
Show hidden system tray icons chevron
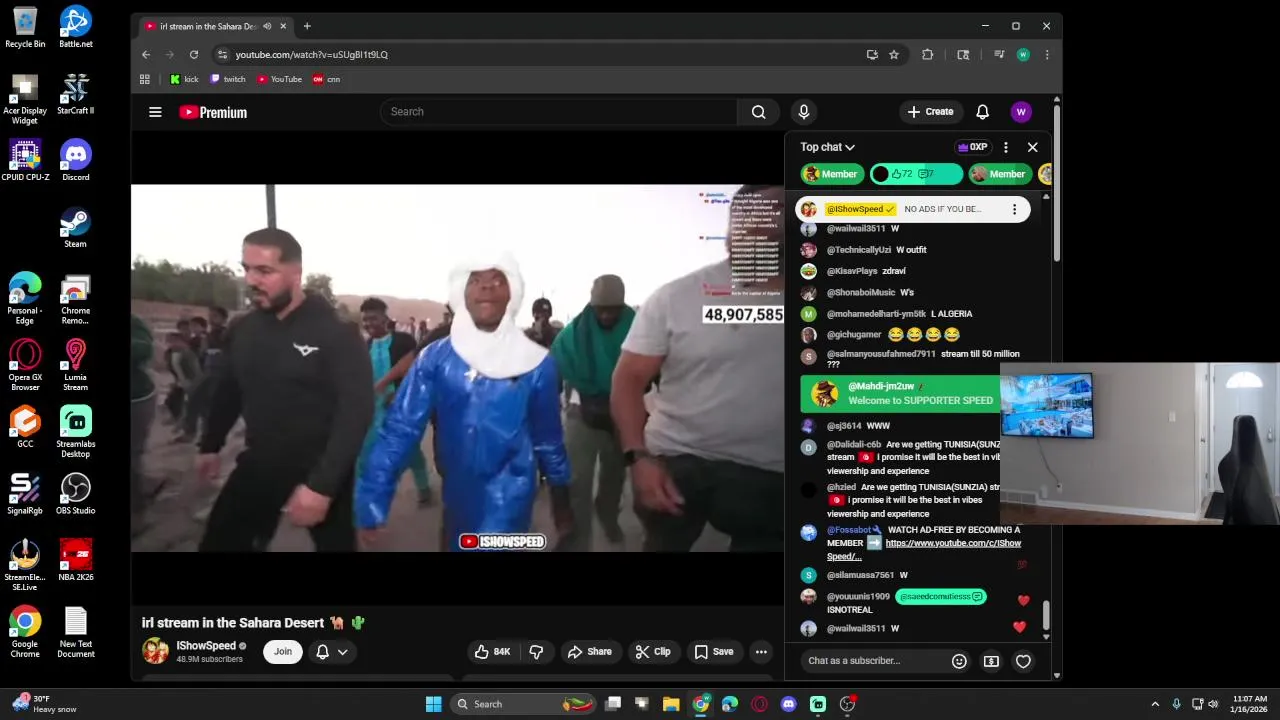coord(1155,704)
